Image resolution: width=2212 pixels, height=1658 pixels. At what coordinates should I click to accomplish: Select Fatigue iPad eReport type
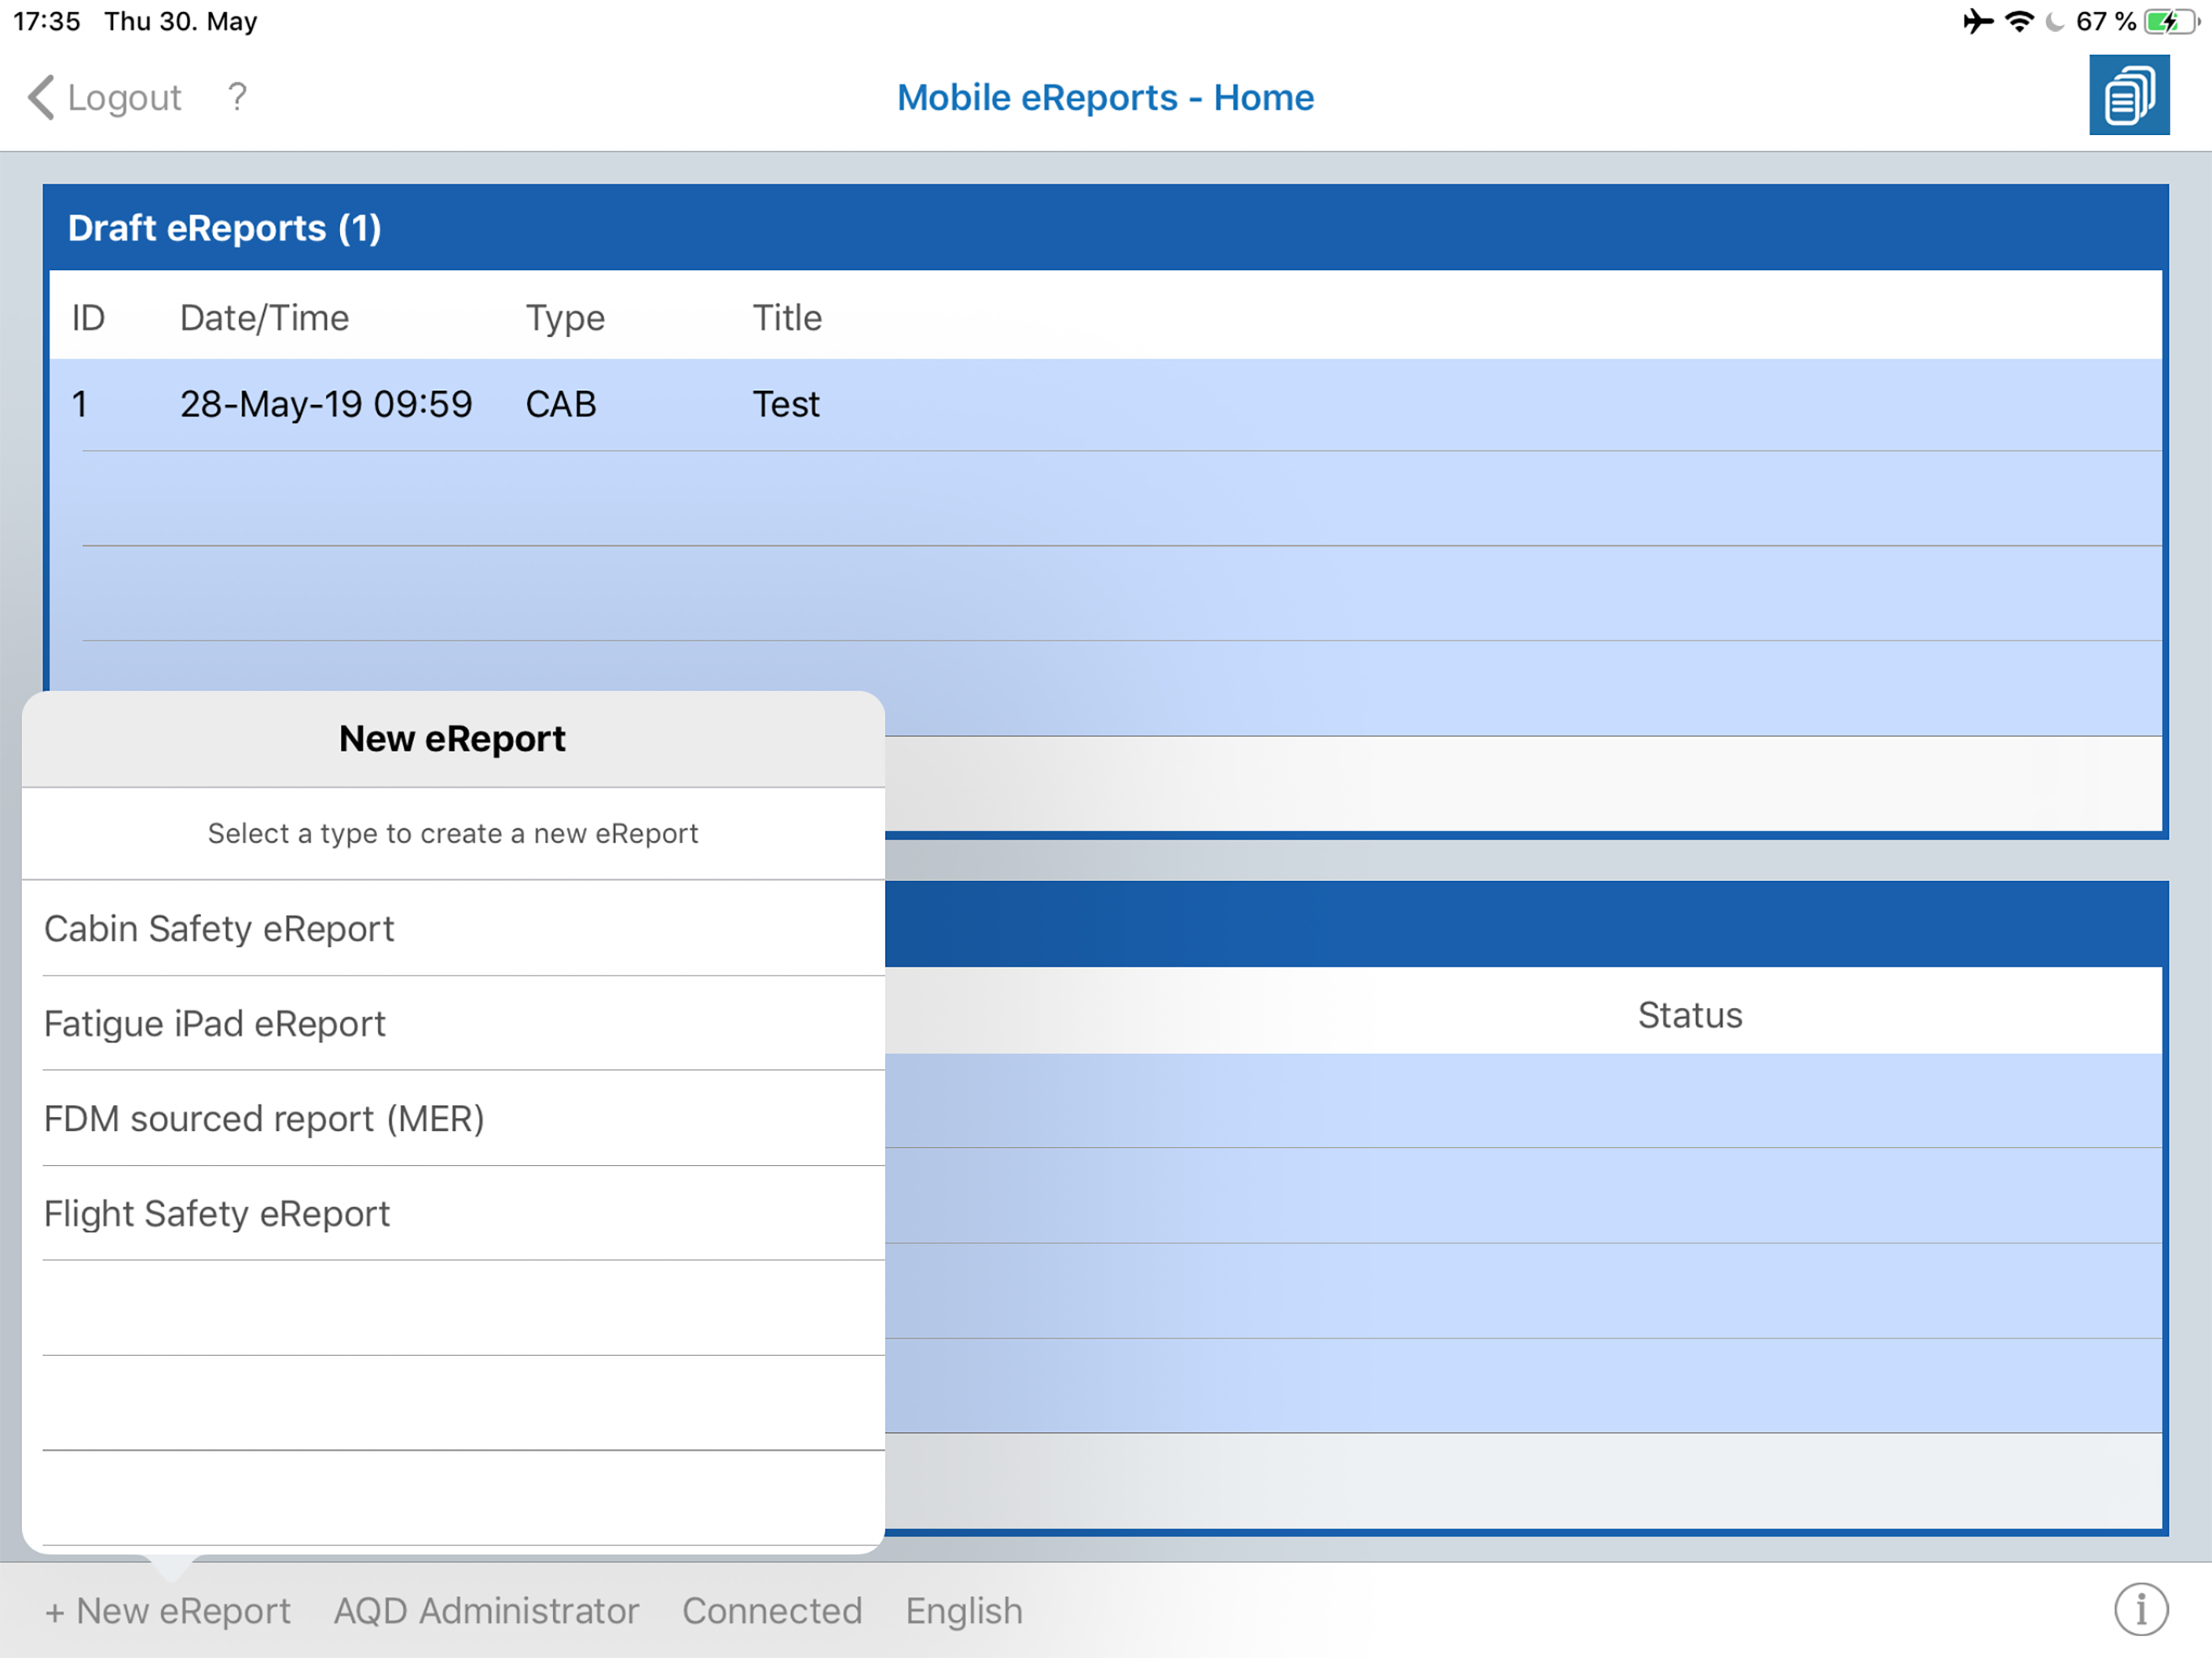point(453,1024)
